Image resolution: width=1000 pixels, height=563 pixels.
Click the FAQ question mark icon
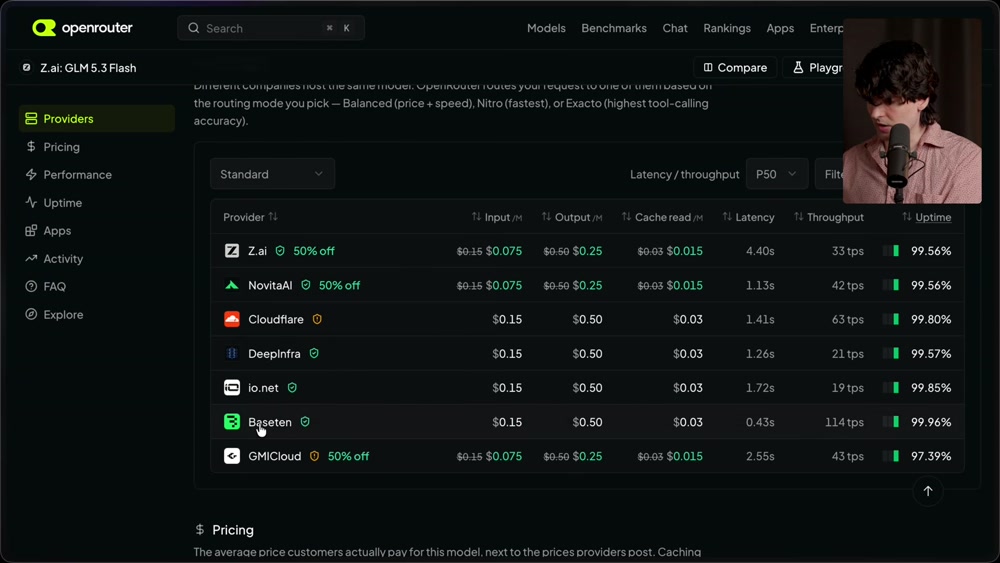point(31,286)
